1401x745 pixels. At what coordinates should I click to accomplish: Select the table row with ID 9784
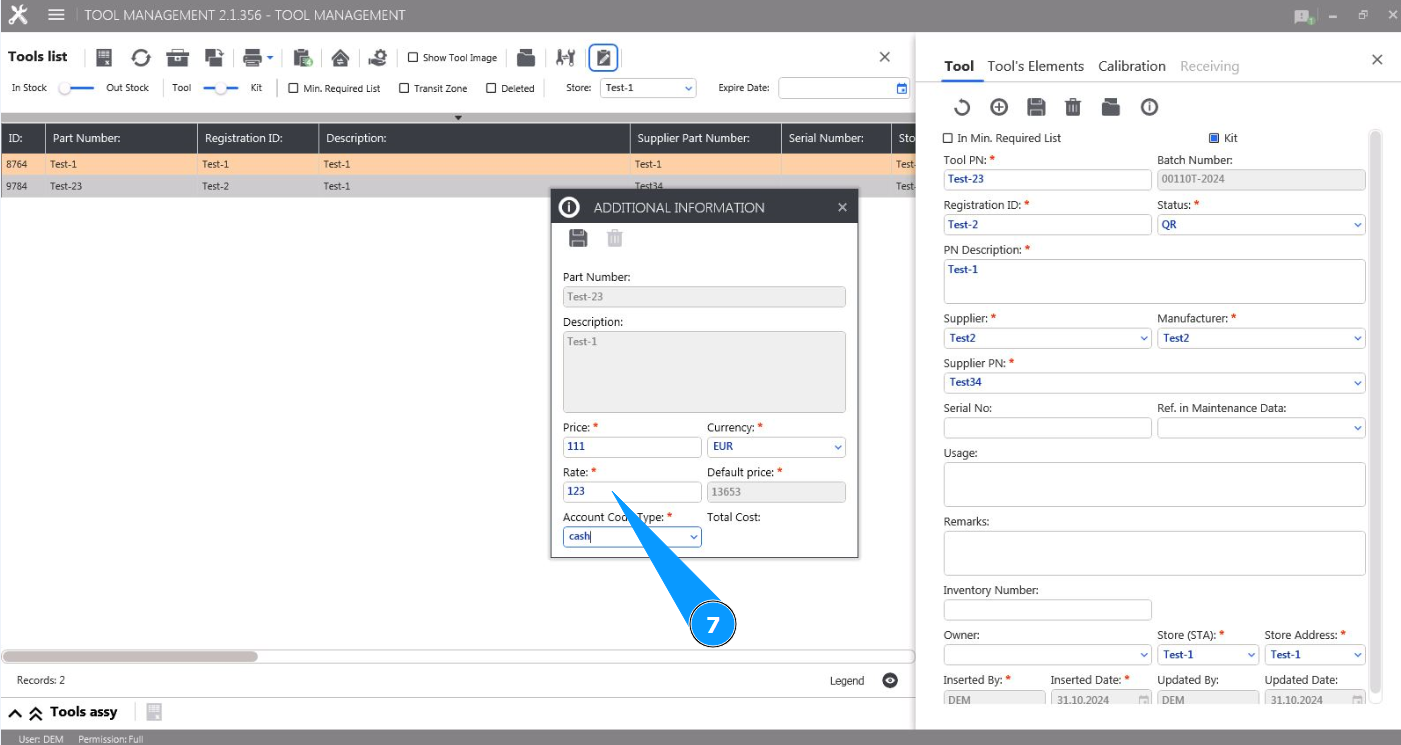tap(457, 186)
